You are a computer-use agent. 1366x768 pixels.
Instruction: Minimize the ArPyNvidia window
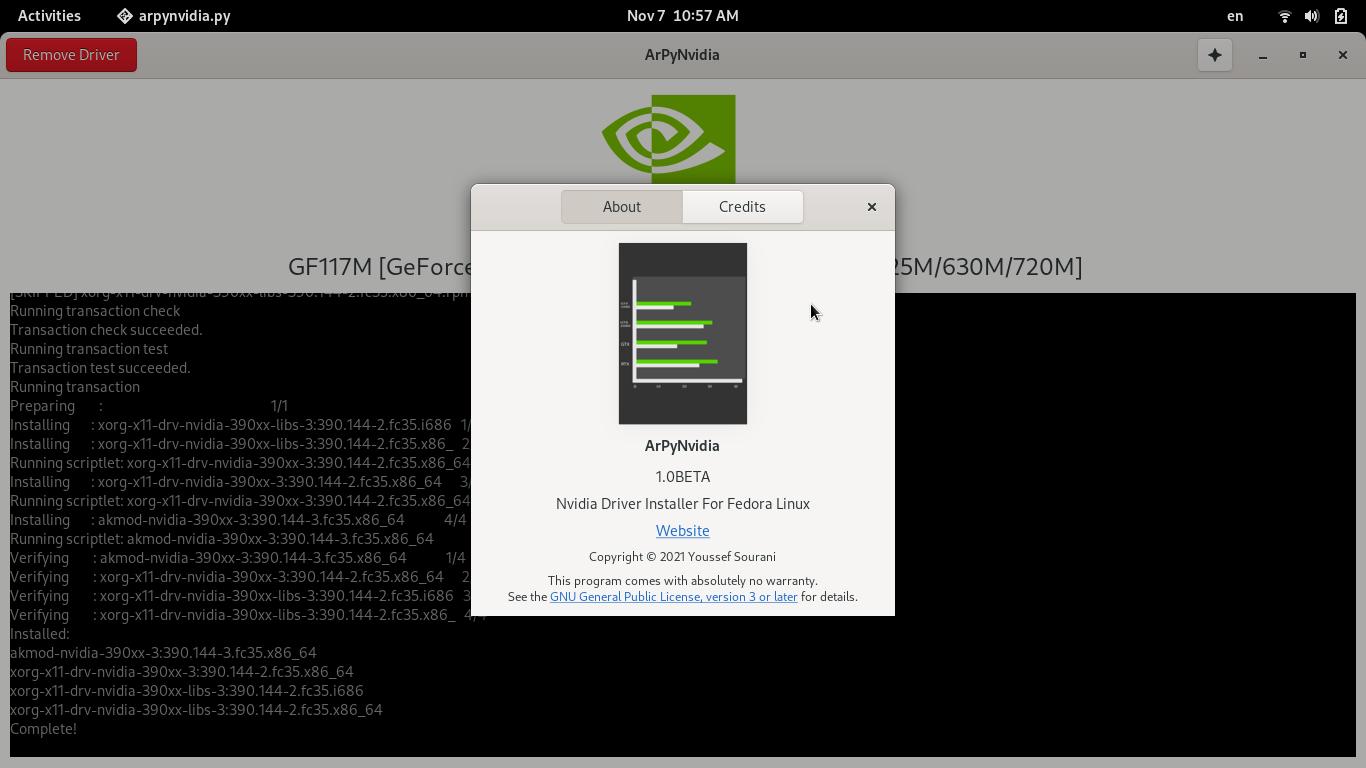click(1263, 55)
